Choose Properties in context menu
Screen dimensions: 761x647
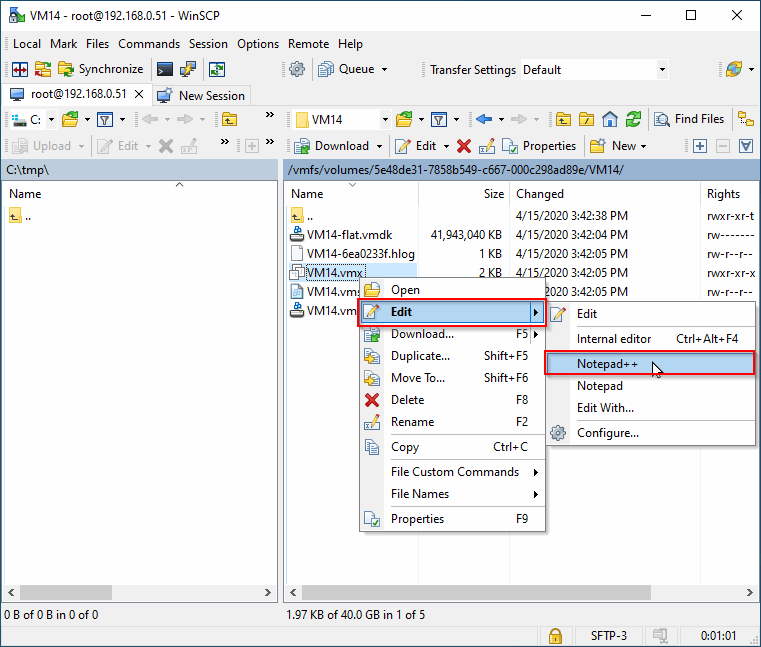452,519
